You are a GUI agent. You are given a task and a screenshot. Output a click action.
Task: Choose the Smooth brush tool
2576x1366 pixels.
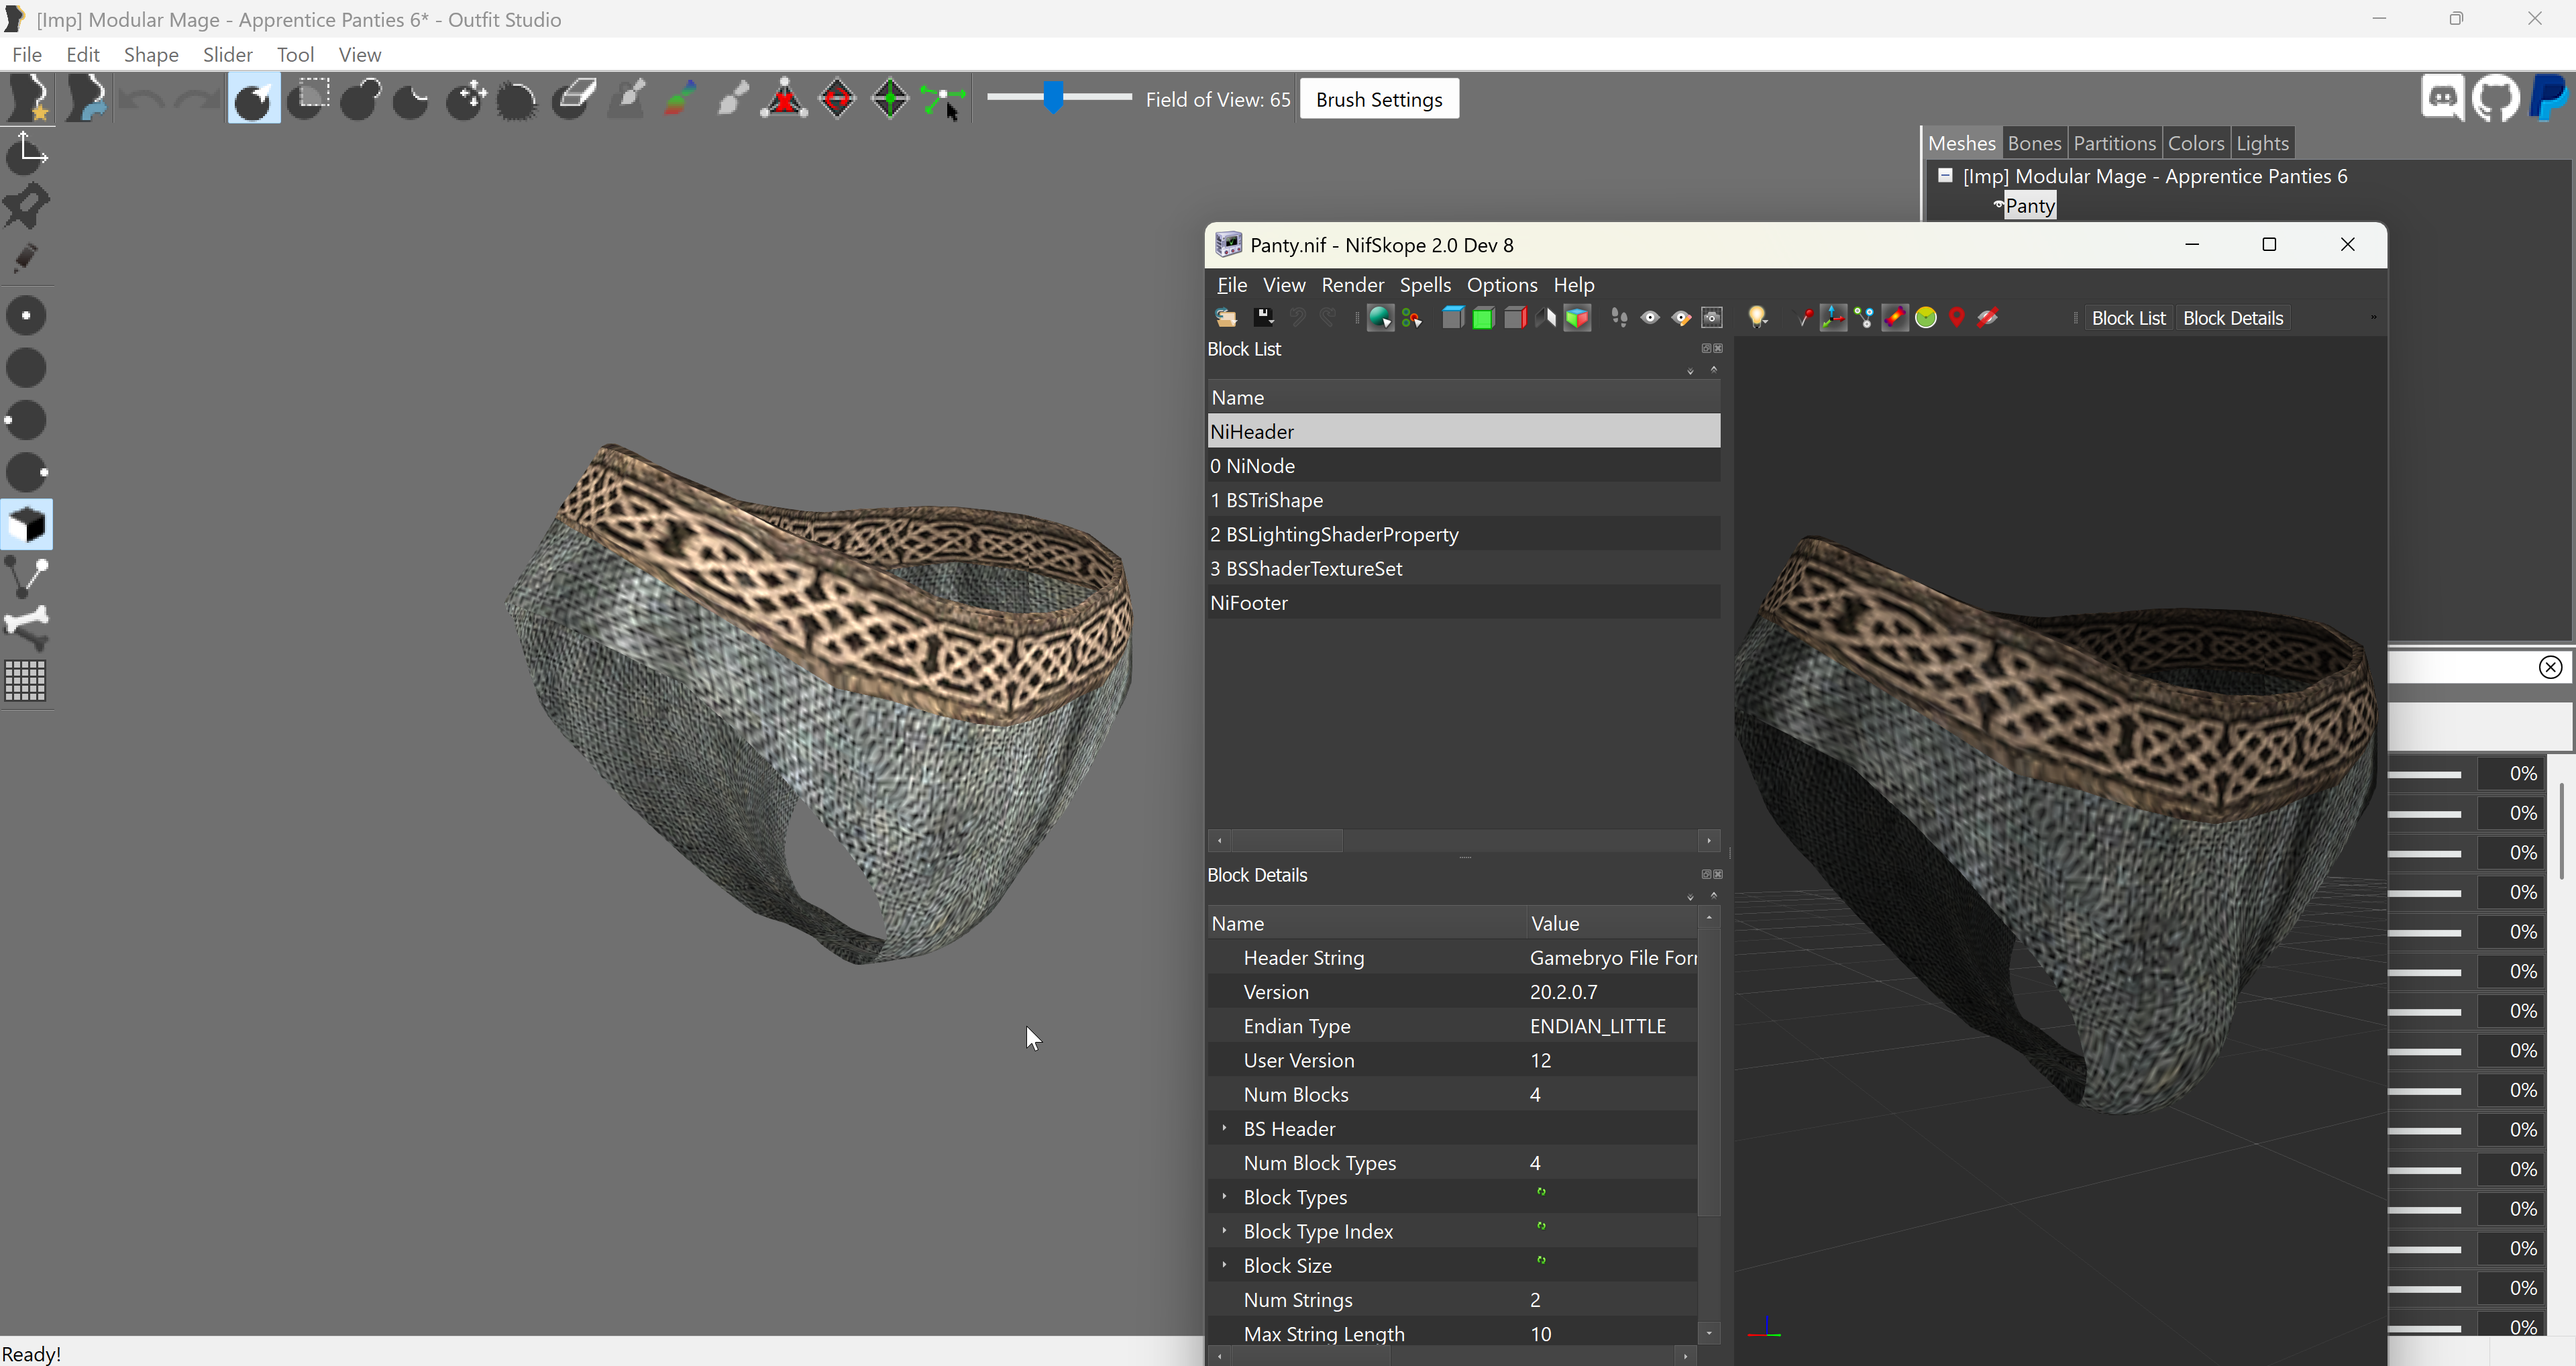click(x=517, y=99)
